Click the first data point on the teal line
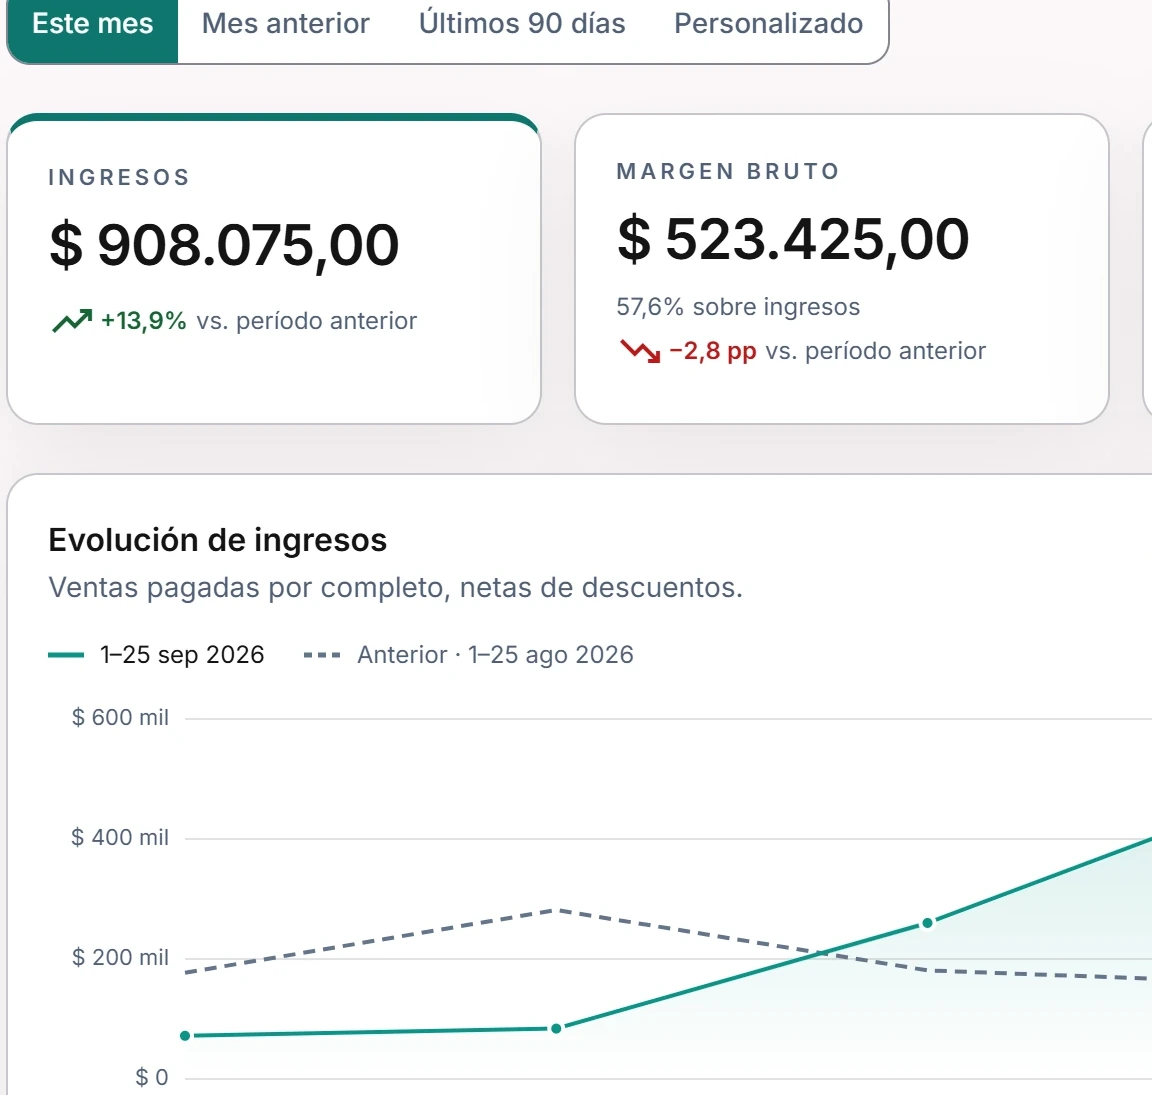The image size is (1152, 1095). pos(185,1035)
